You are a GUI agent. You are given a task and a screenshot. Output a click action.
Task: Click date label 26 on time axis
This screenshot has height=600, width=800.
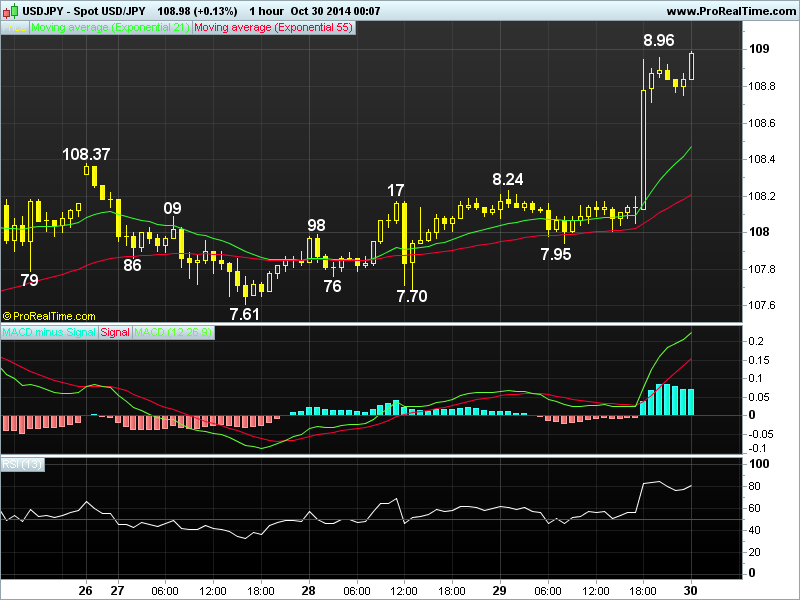[x=86, y=591]
